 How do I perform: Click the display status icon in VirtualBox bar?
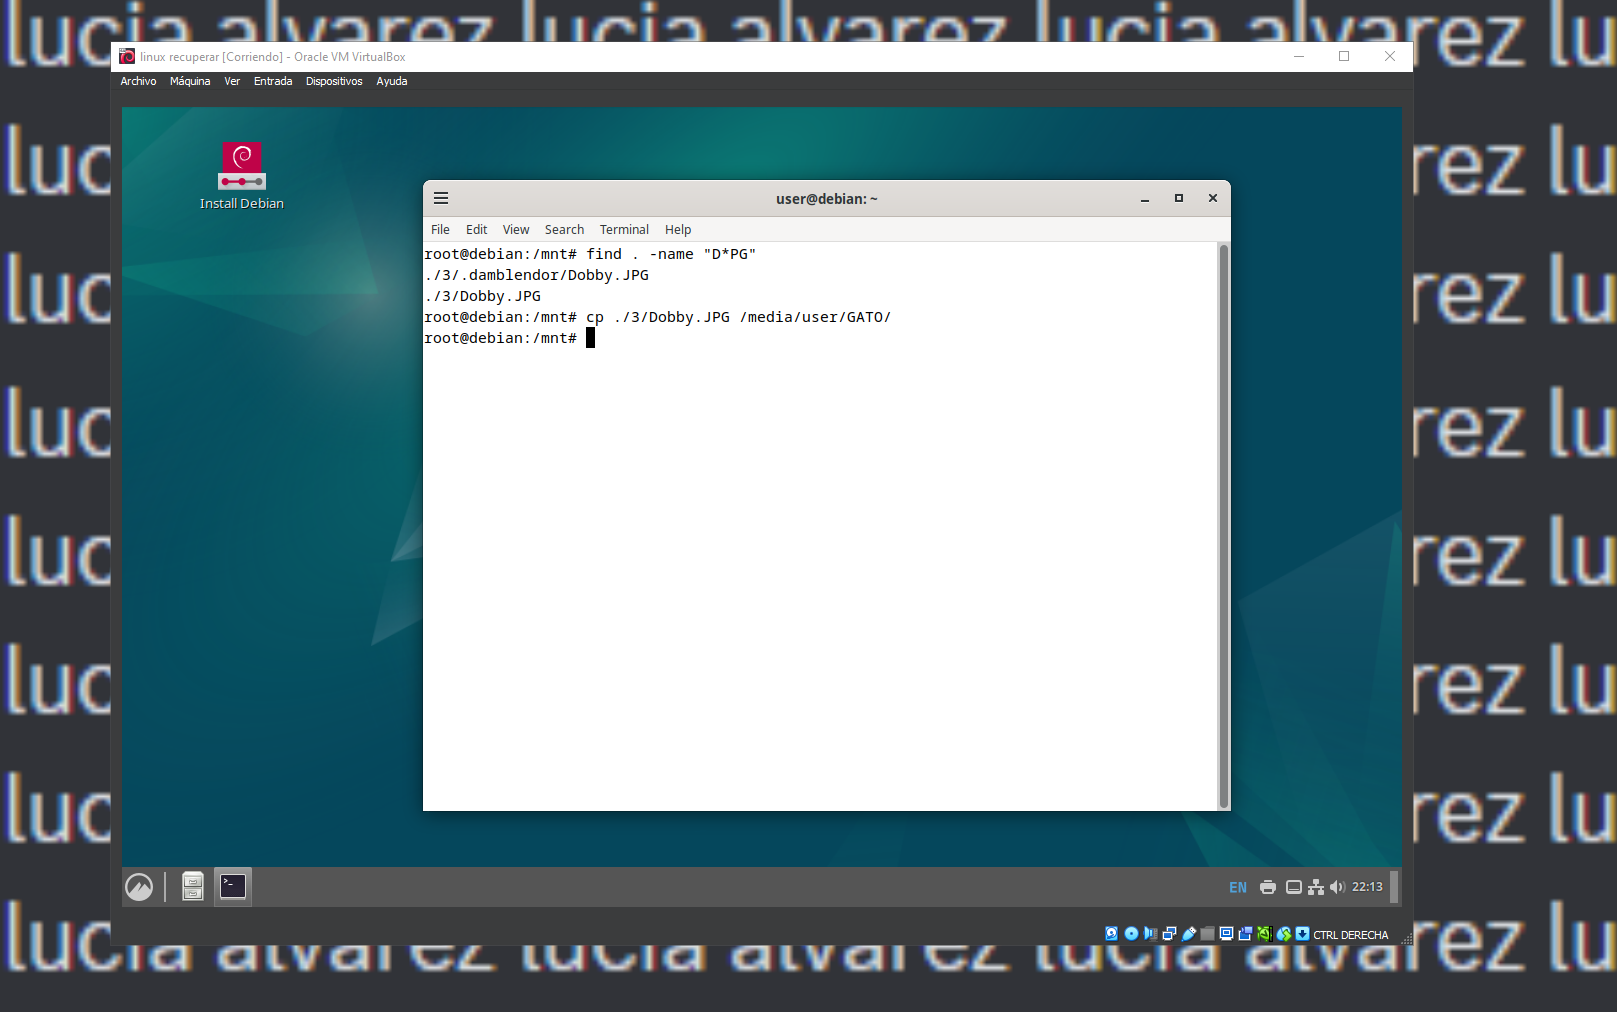[x=1227, y=933]
